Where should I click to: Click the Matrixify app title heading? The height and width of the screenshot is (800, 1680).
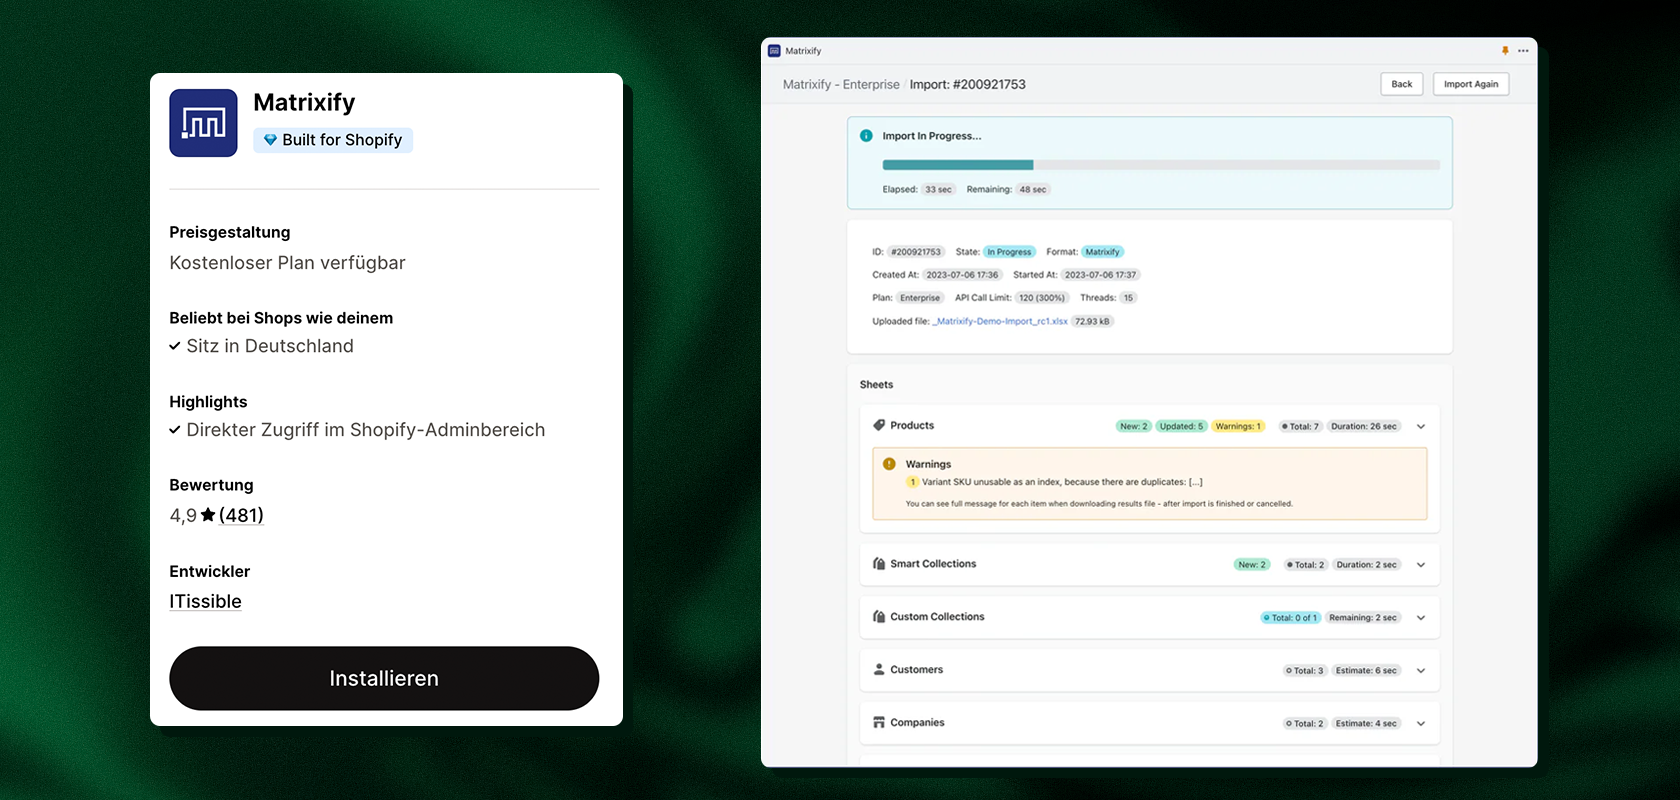pyautogui.click(x=304, y=103)
